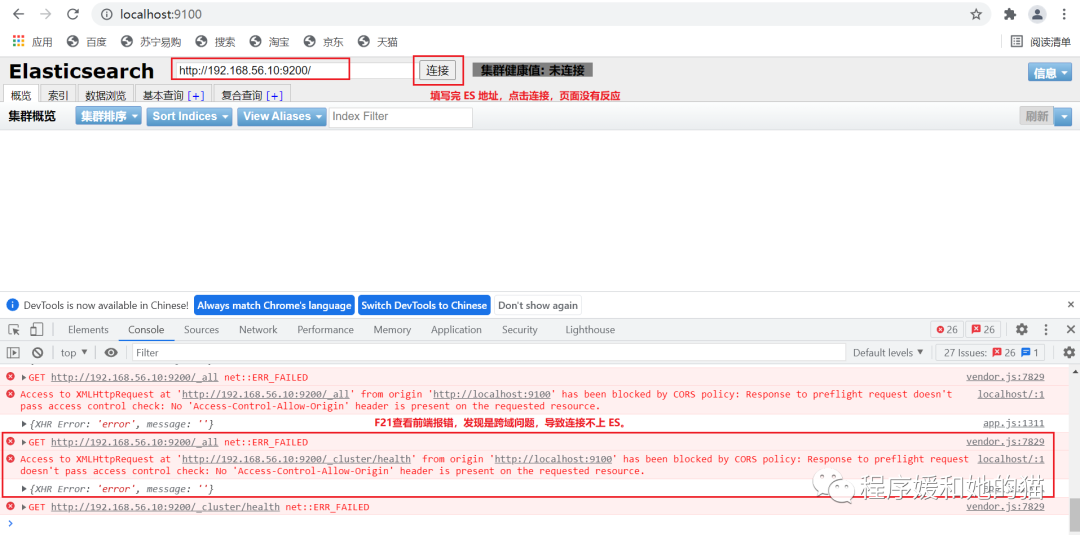Open the Sort Indices dropdown

(189, 116)
